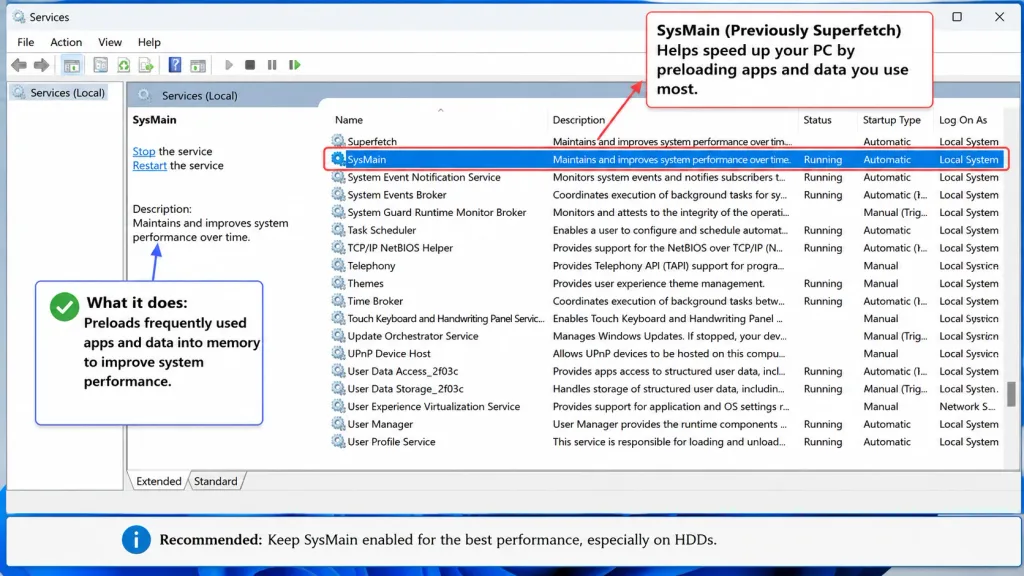Select the System Events Broker row
The width and height of the screenshot is (1024, 576).
pyautogui.click(x=665, y=195)
